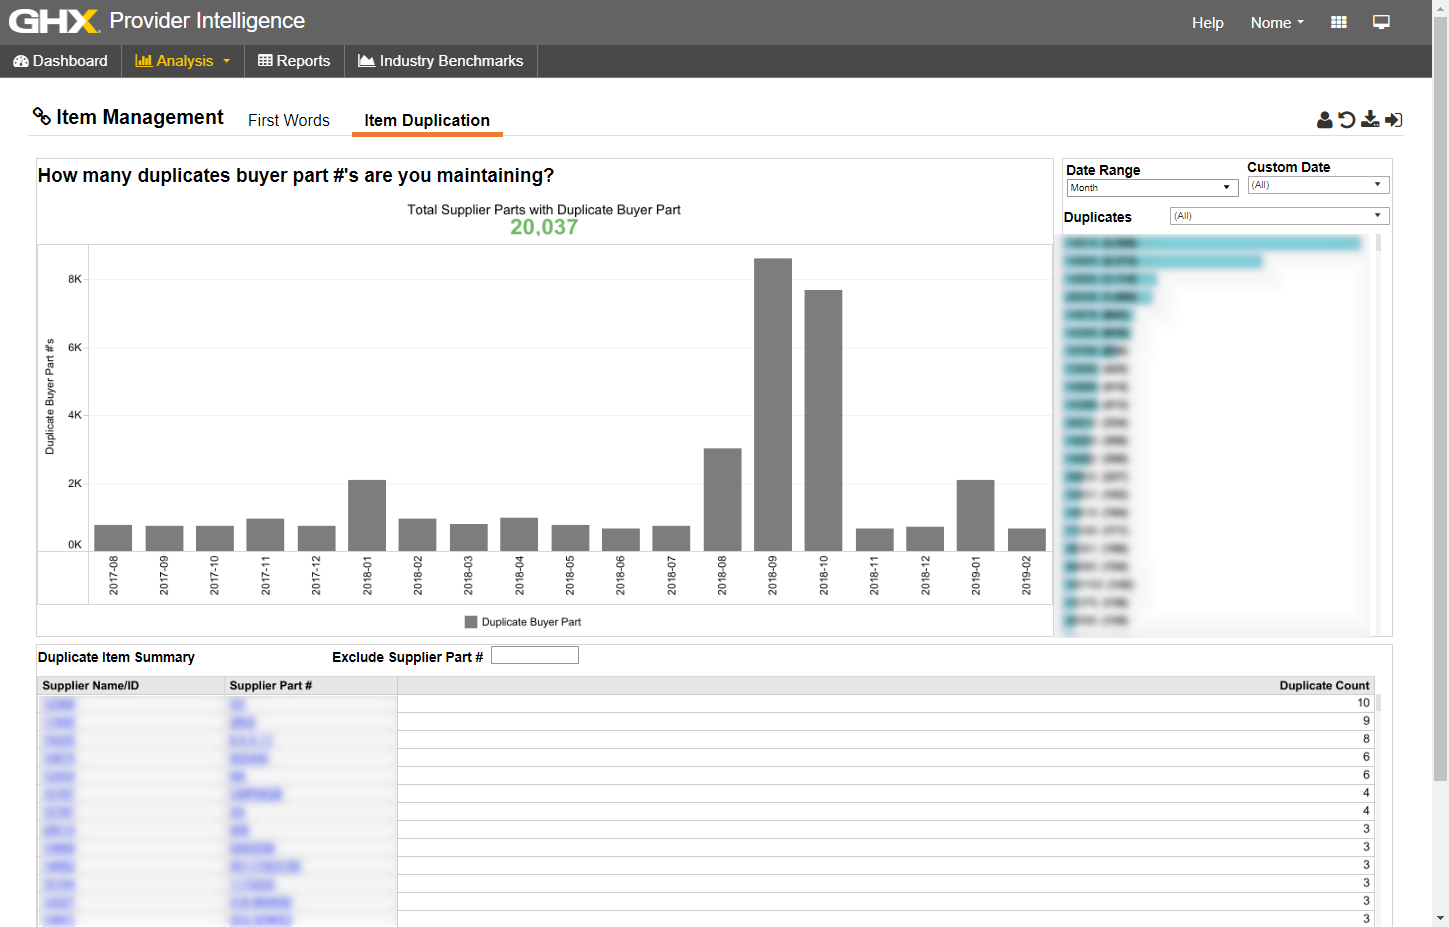Viewport: 1449px width, 927px height.
Task: Click the undo/reset arrow icon
Action: click(1347, 120)
